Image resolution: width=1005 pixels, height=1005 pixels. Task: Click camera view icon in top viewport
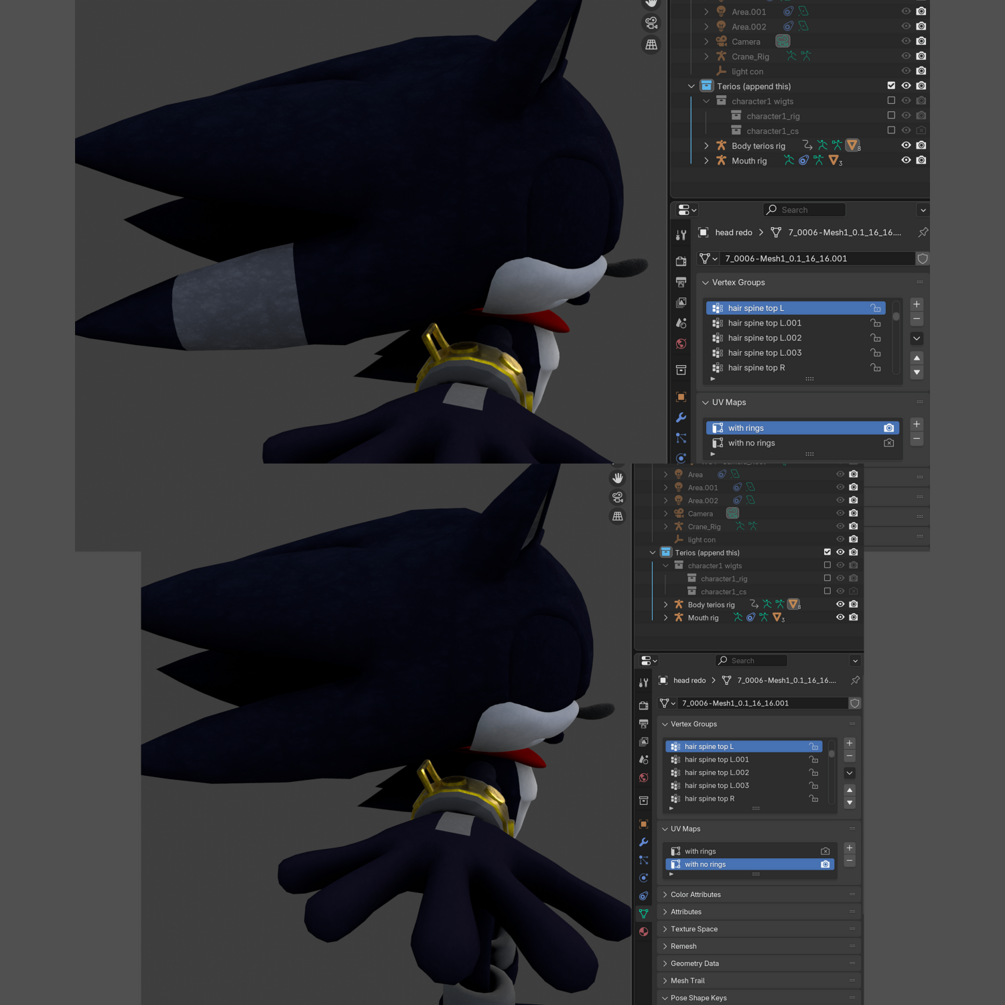coord(651,24)
